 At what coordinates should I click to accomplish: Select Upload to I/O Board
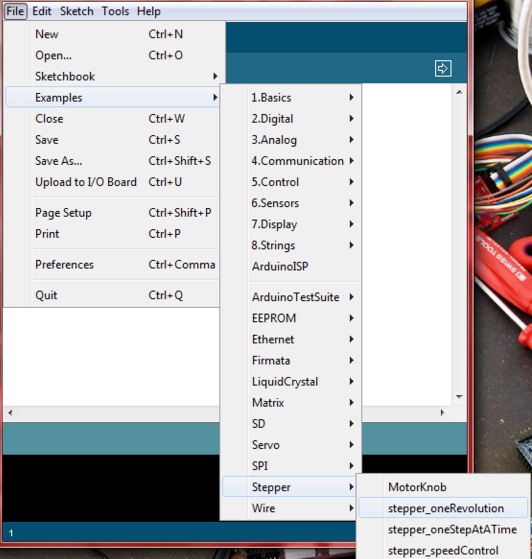pyautogui.click(x=113, y=182)
